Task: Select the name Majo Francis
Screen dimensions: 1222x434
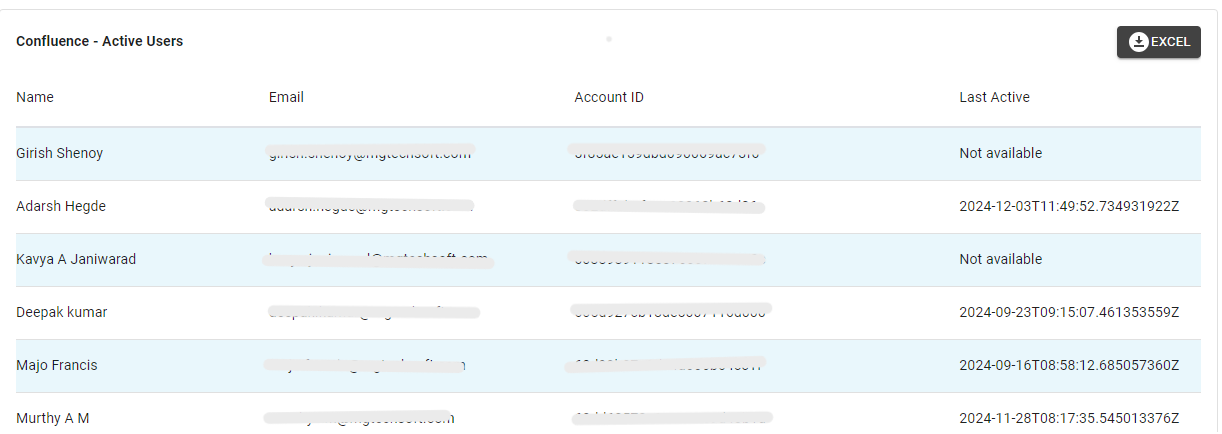Action: [x=57, y=365]
